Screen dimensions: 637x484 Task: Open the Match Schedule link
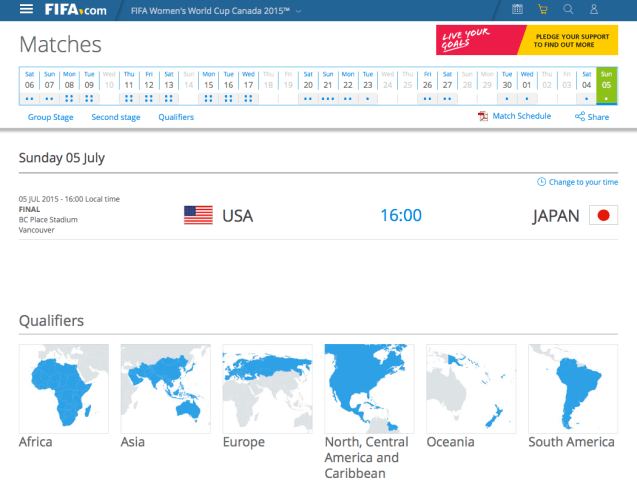coord(522,116)
